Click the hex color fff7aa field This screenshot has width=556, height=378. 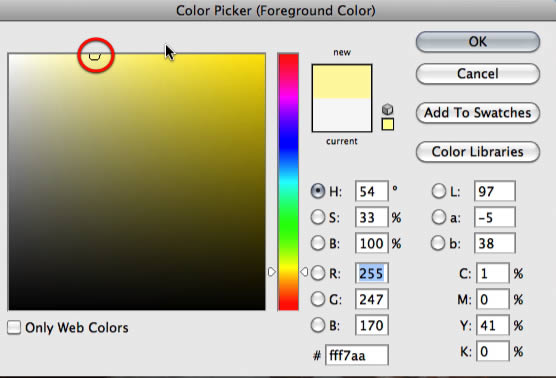pyautogui.click(x=357, y=355)
